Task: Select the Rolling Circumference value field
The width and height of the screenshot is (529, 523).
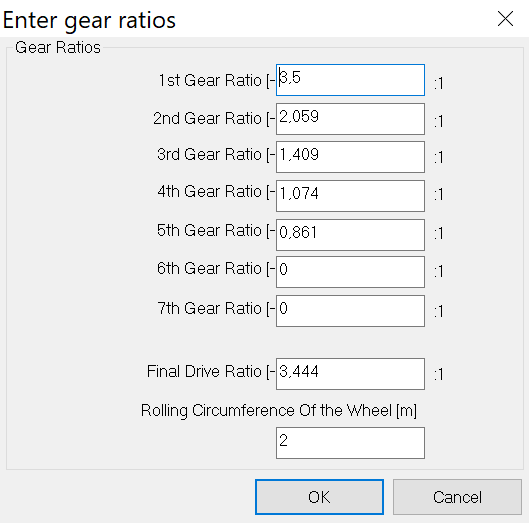Action: pos(350,443)
